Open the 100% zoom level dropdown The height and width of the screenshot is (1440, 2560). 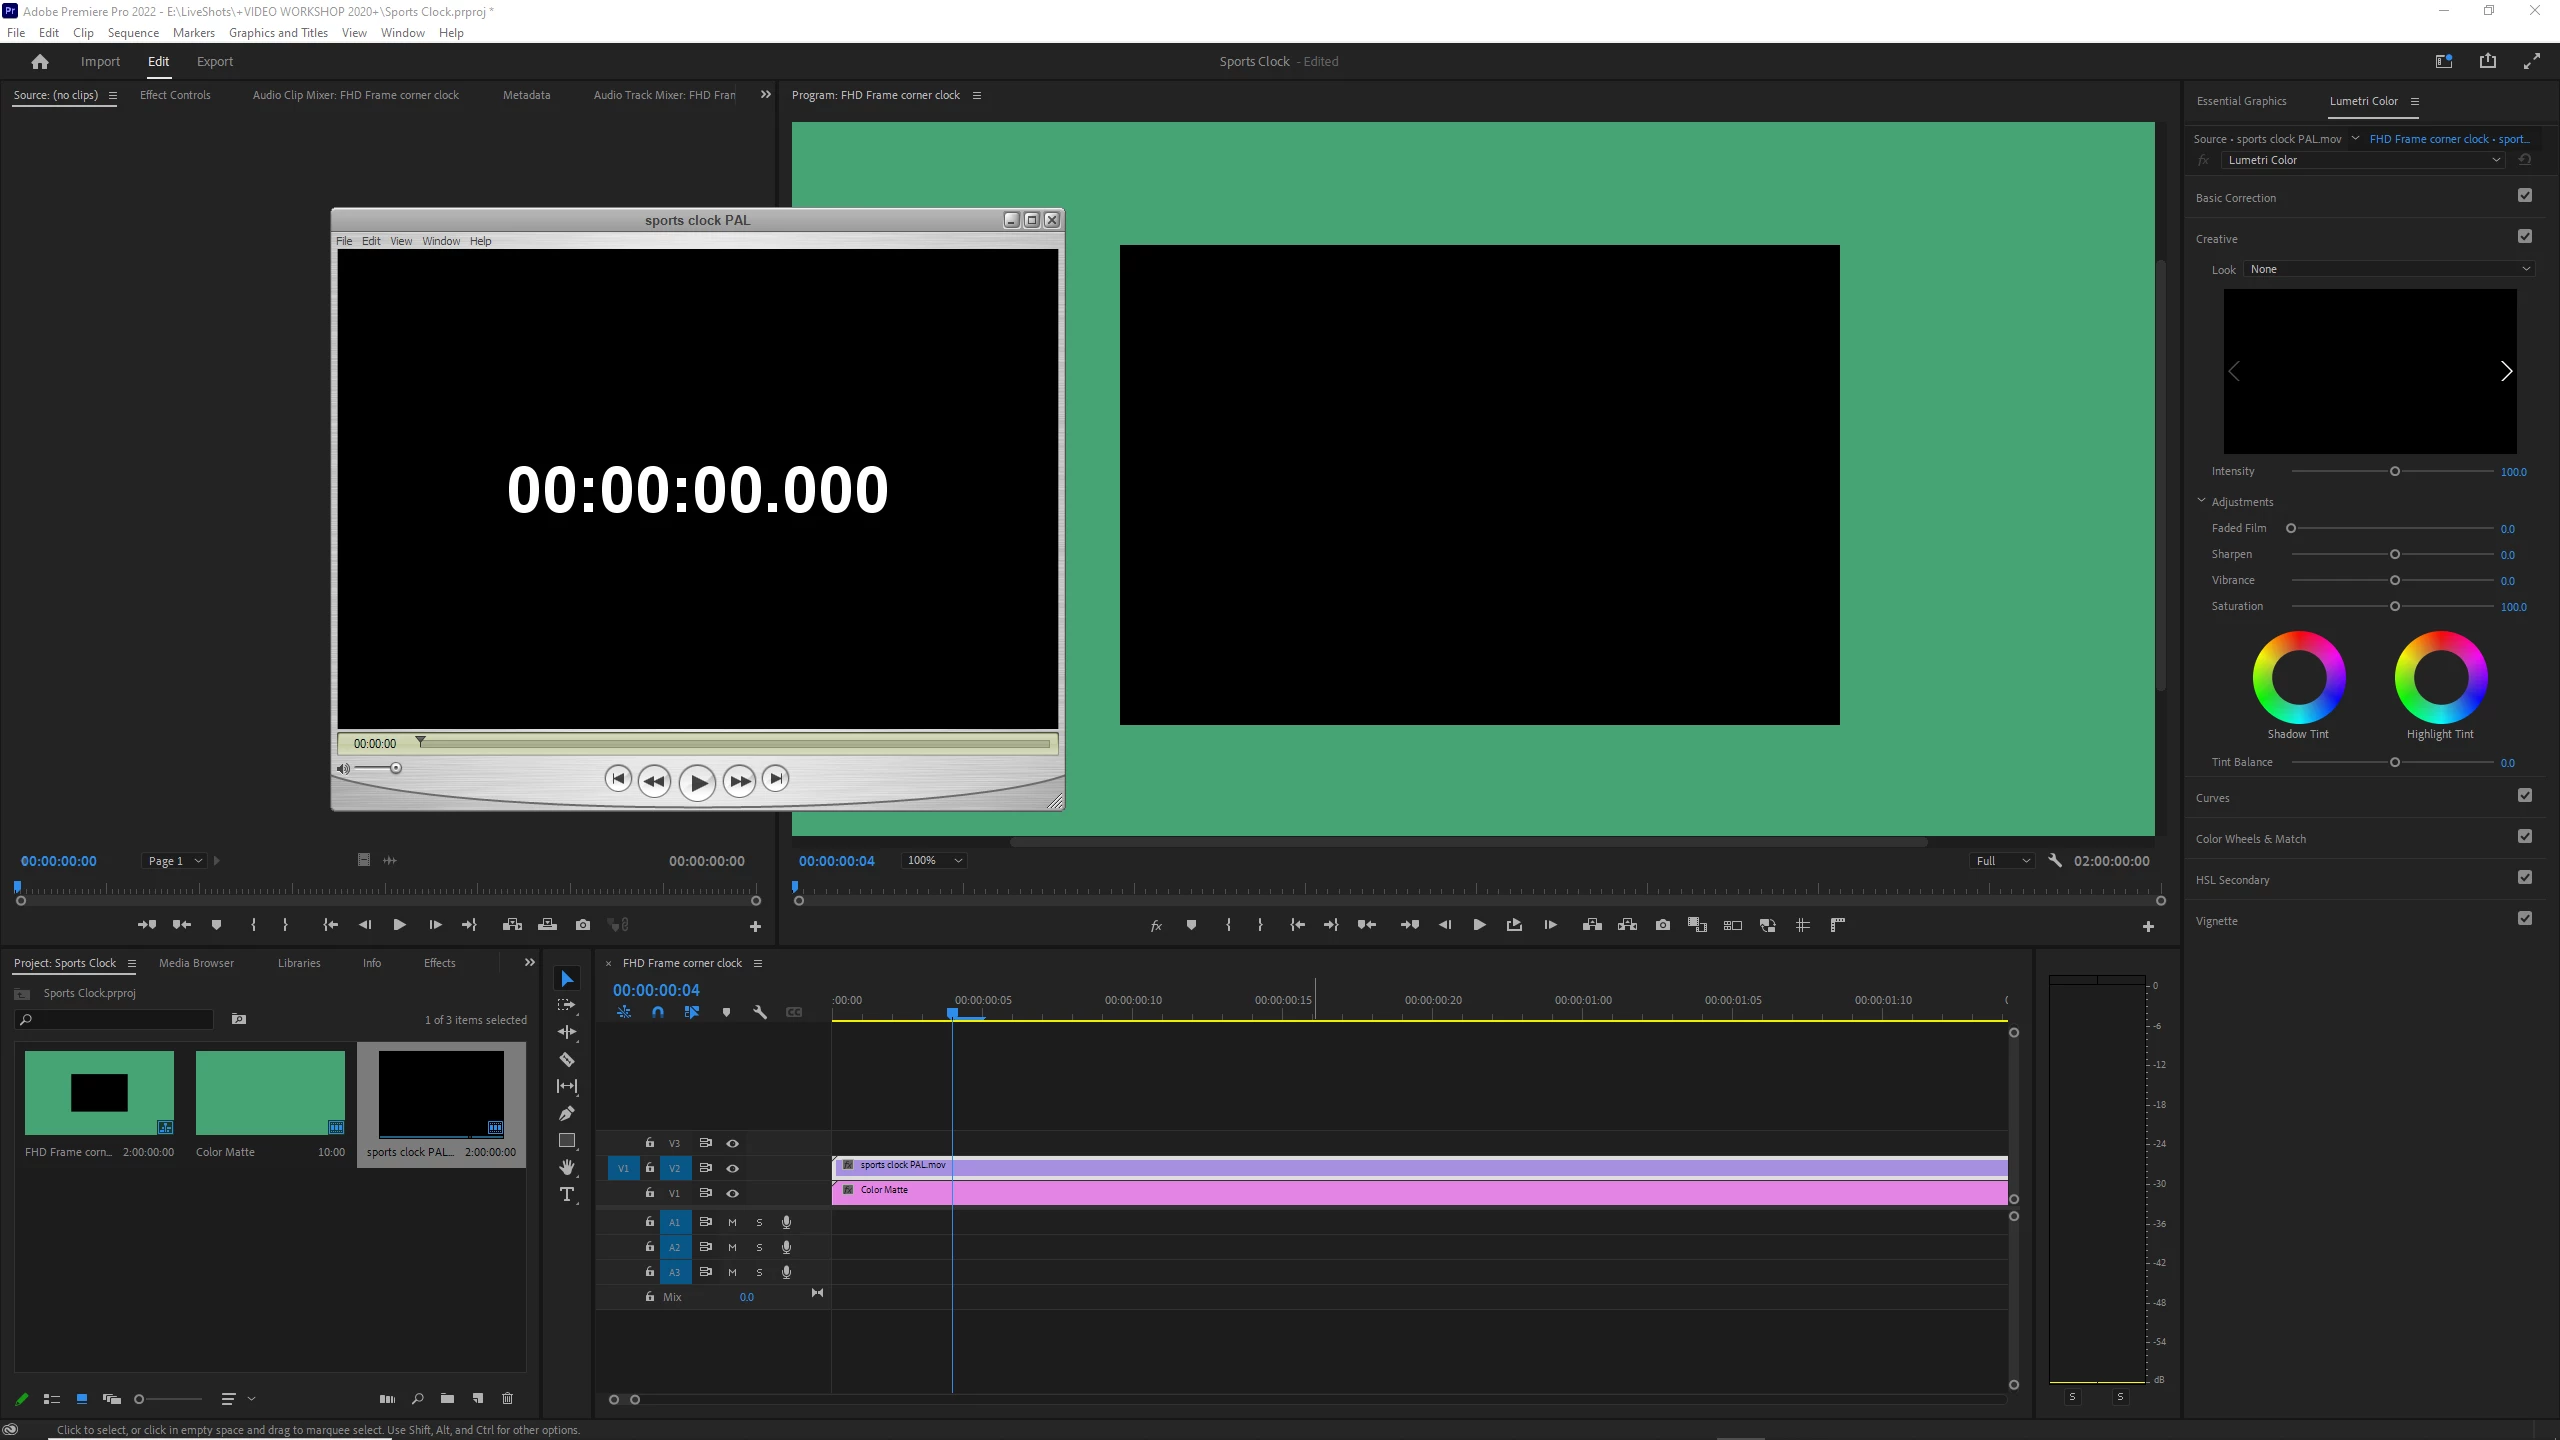click(x=934, y=860)
